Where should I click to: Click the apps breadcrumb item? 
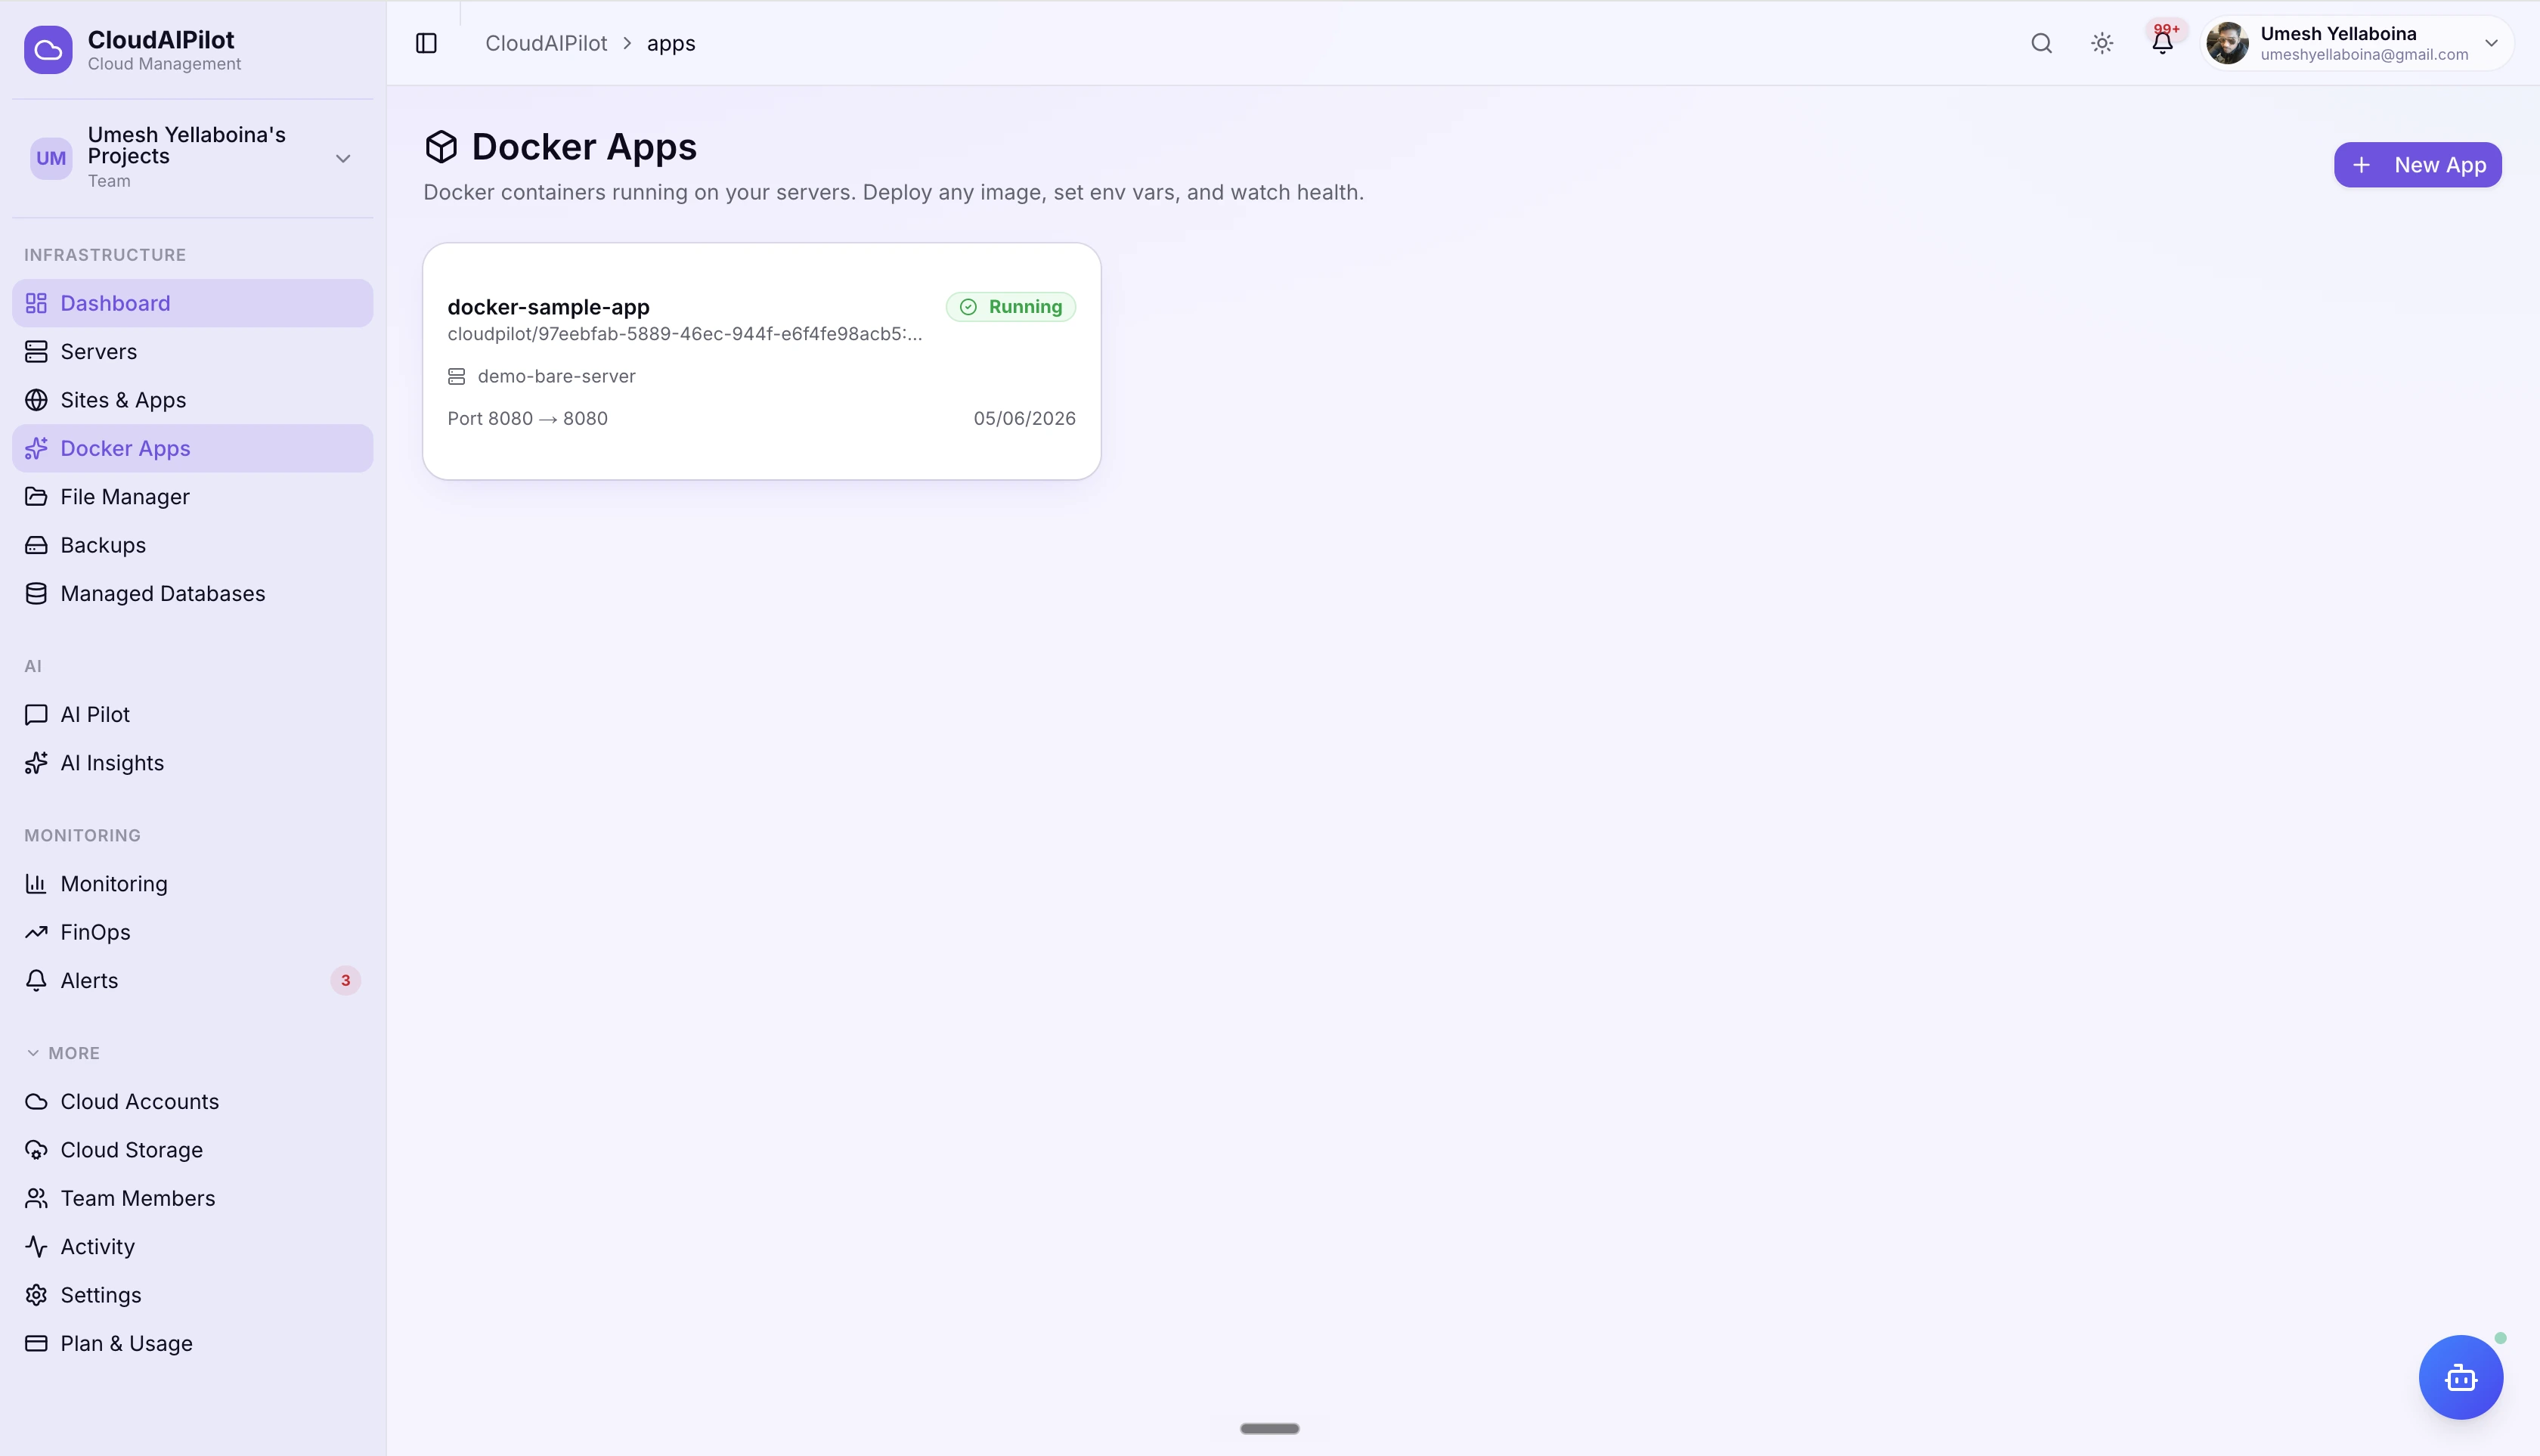pyautogui.click(x=671, y=43)
